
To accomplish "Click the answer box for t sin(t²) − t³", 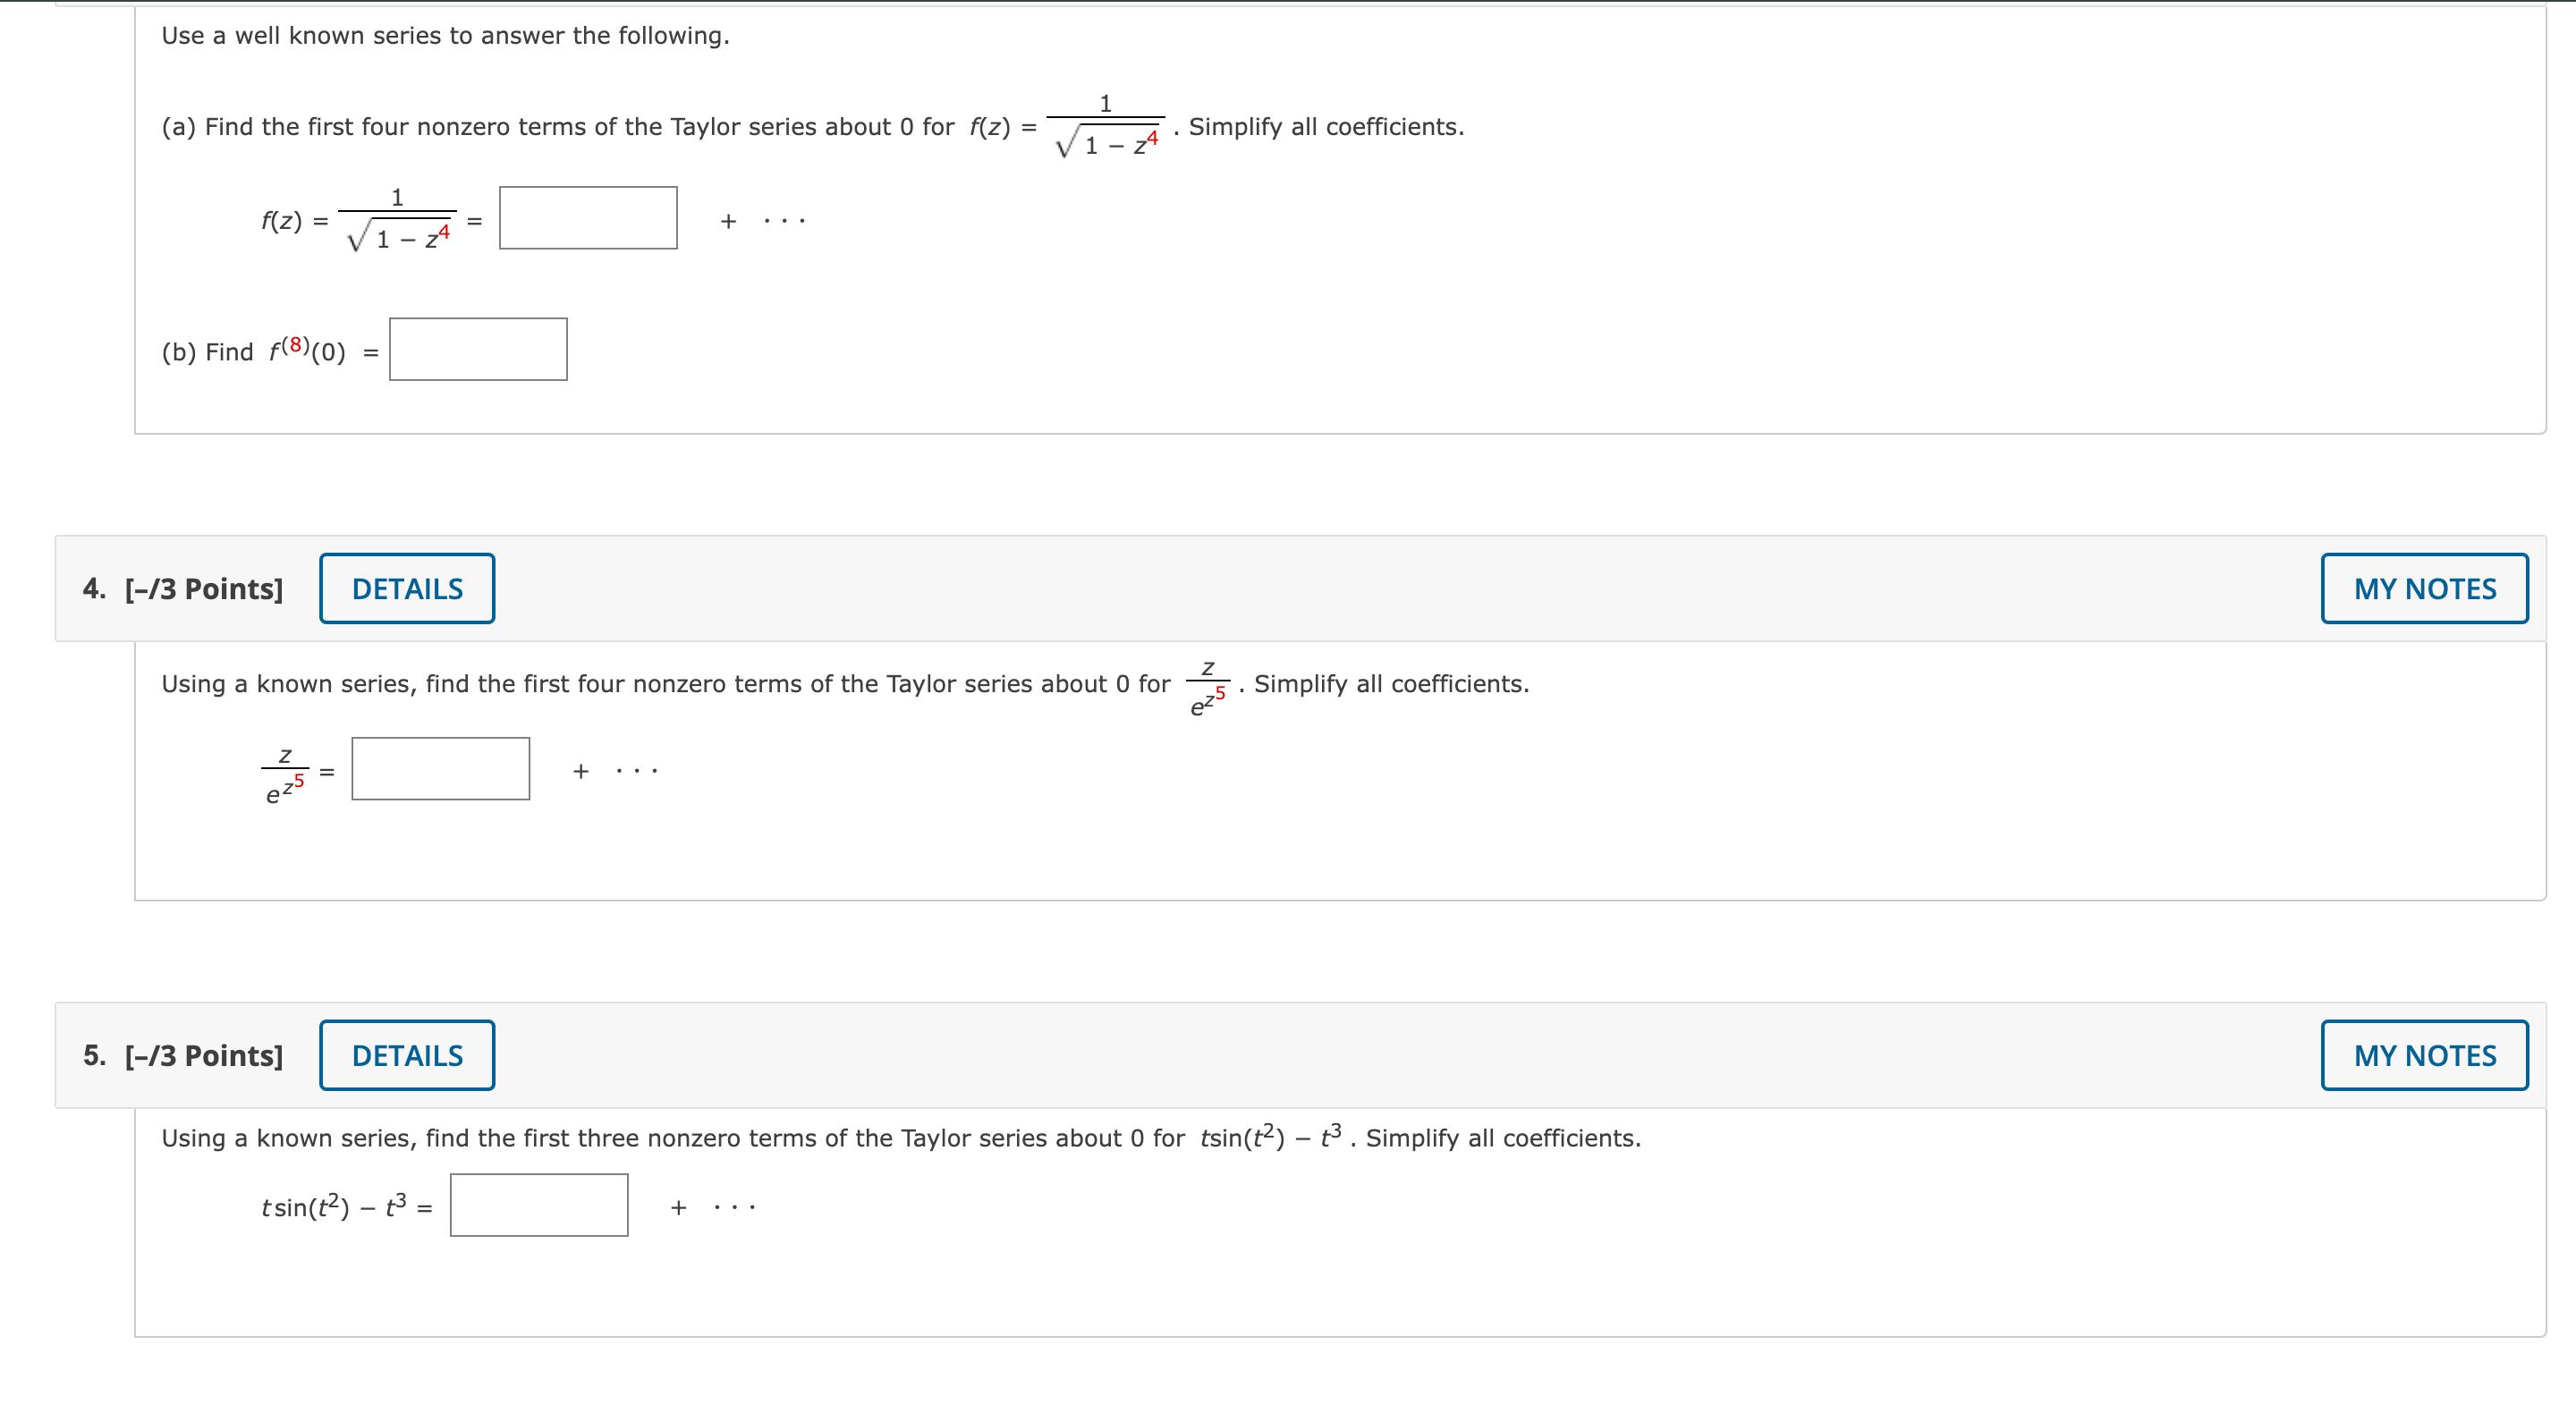I will click(539, 1204).
